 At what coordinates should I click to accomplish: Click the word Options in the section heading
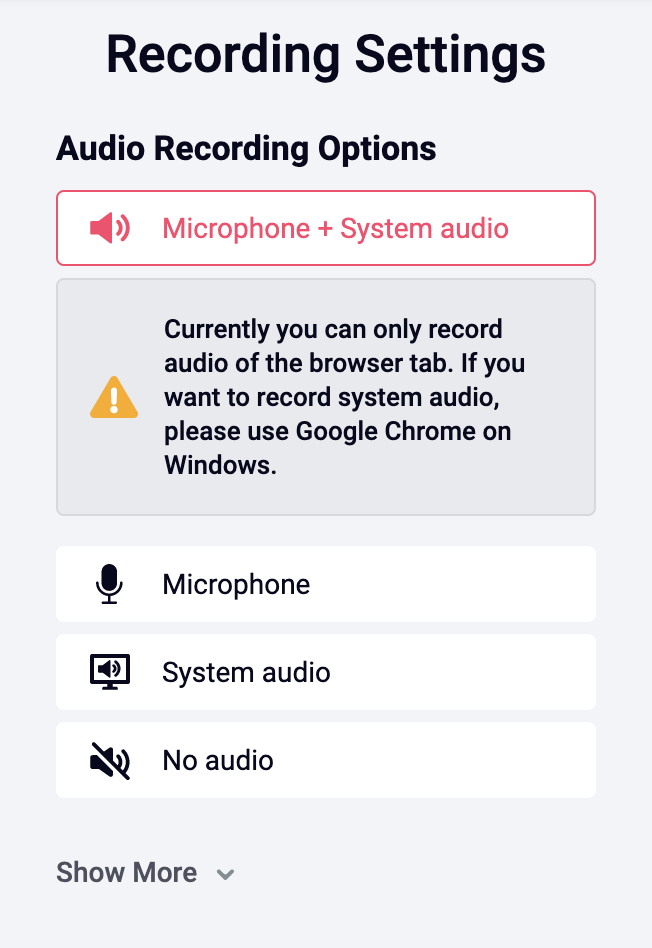pyautogui.click(x=377, y=149)
